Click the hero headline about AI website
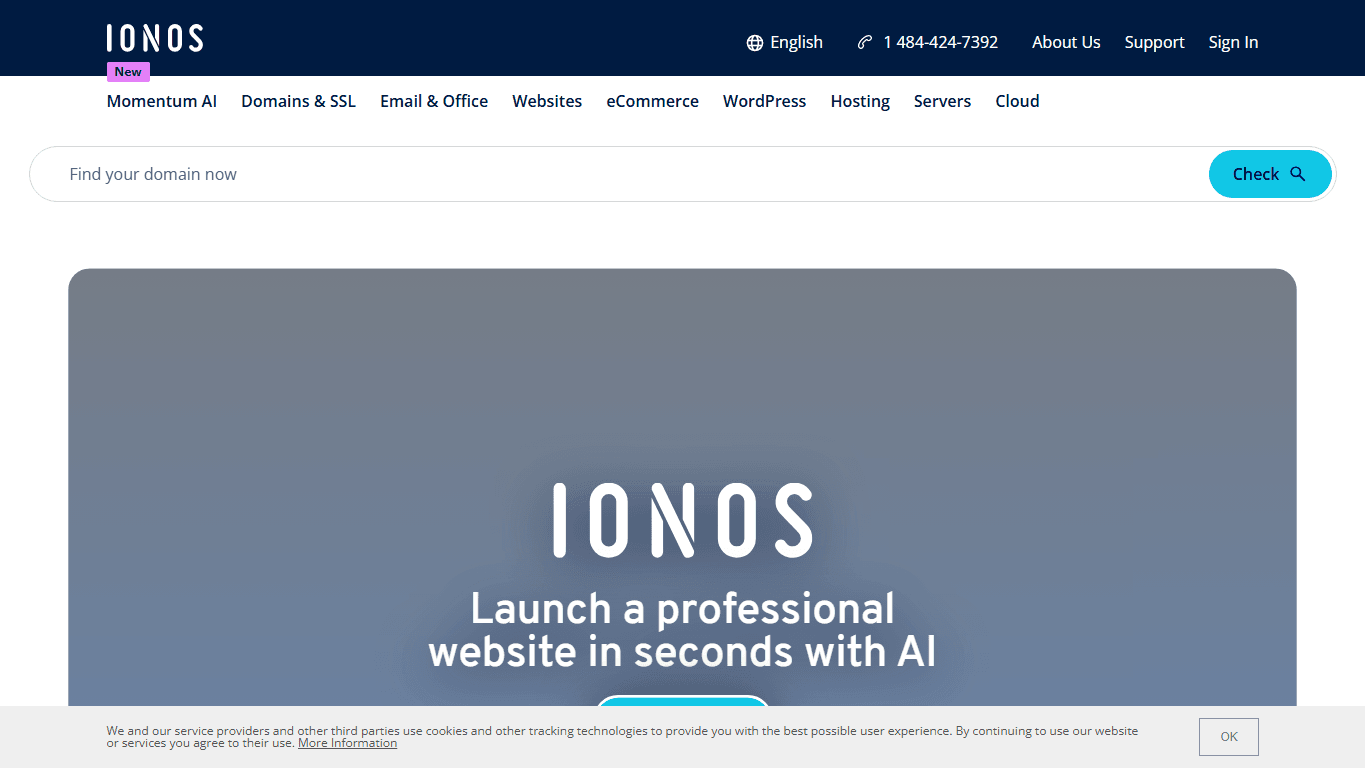1365x768 pixels. click(x=682, y=630)
